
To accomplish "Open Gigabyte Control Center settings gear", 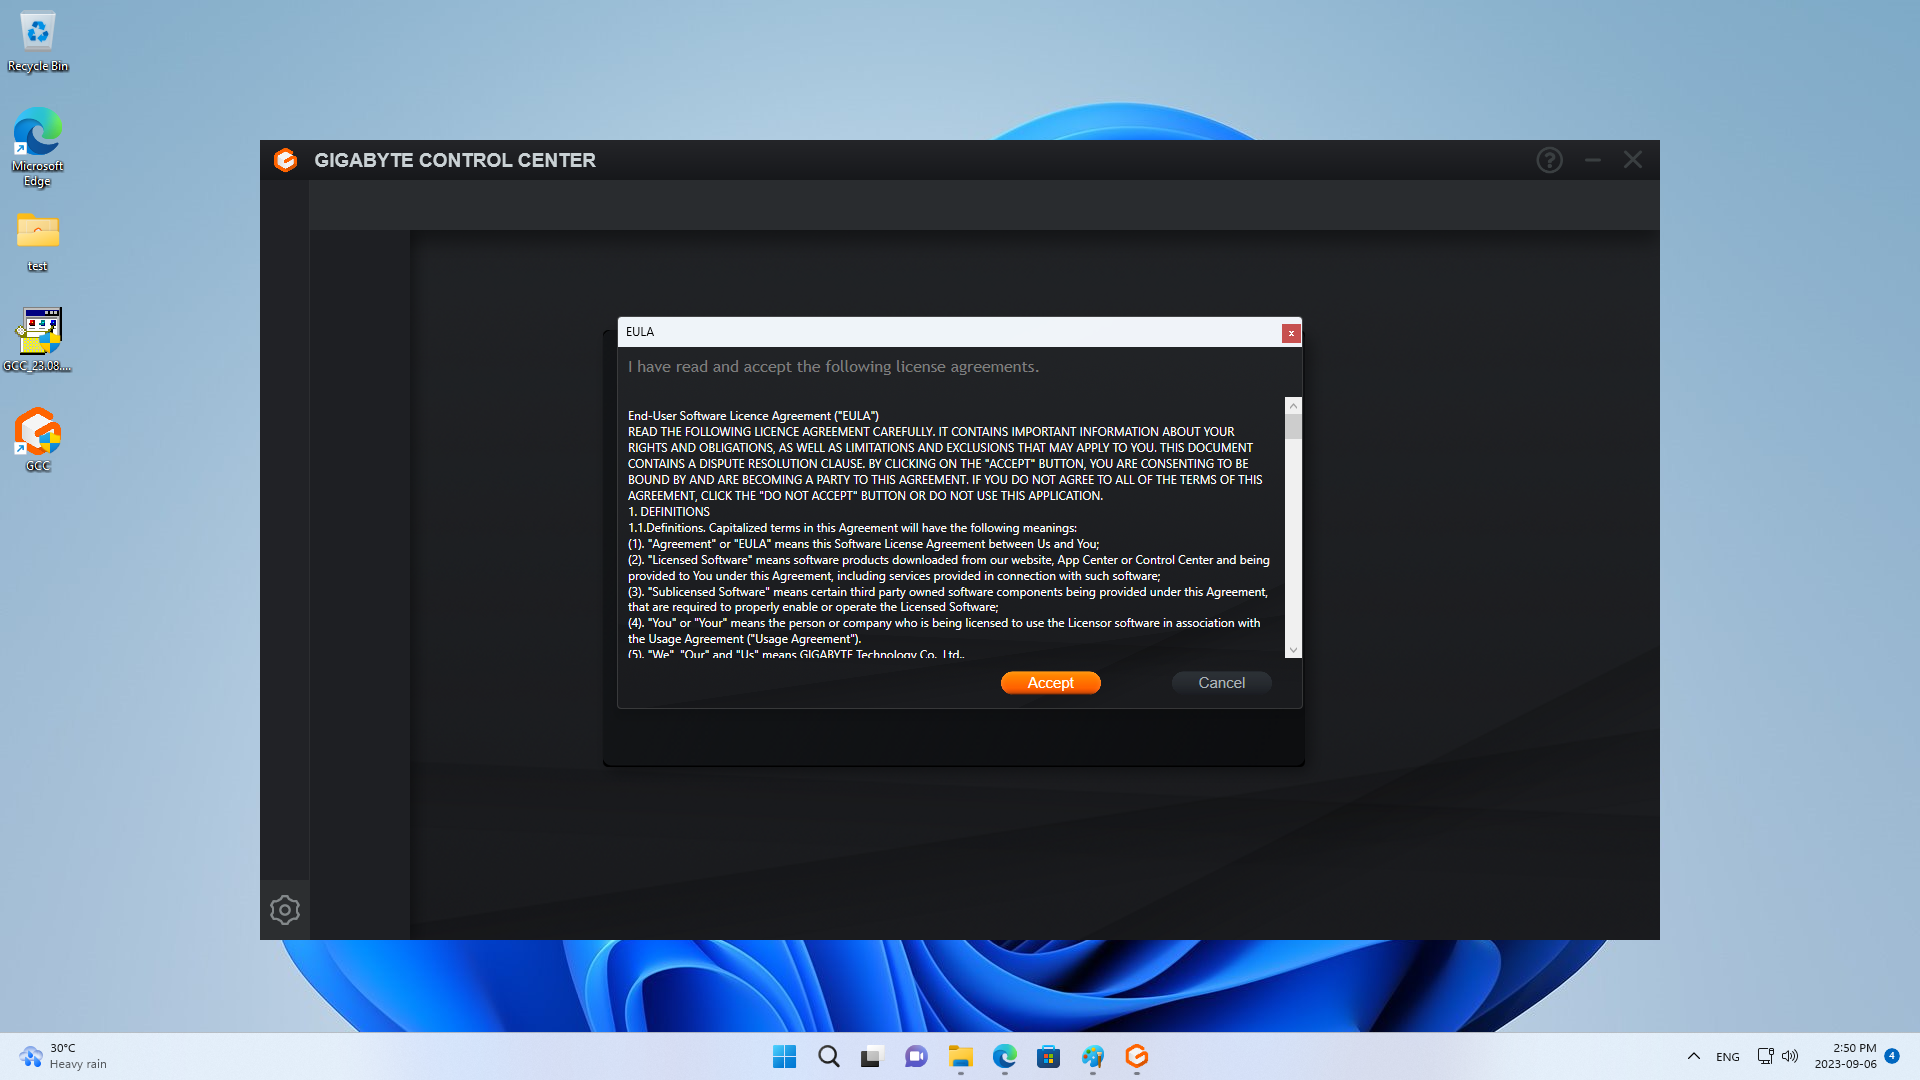I will coord(285,910).
